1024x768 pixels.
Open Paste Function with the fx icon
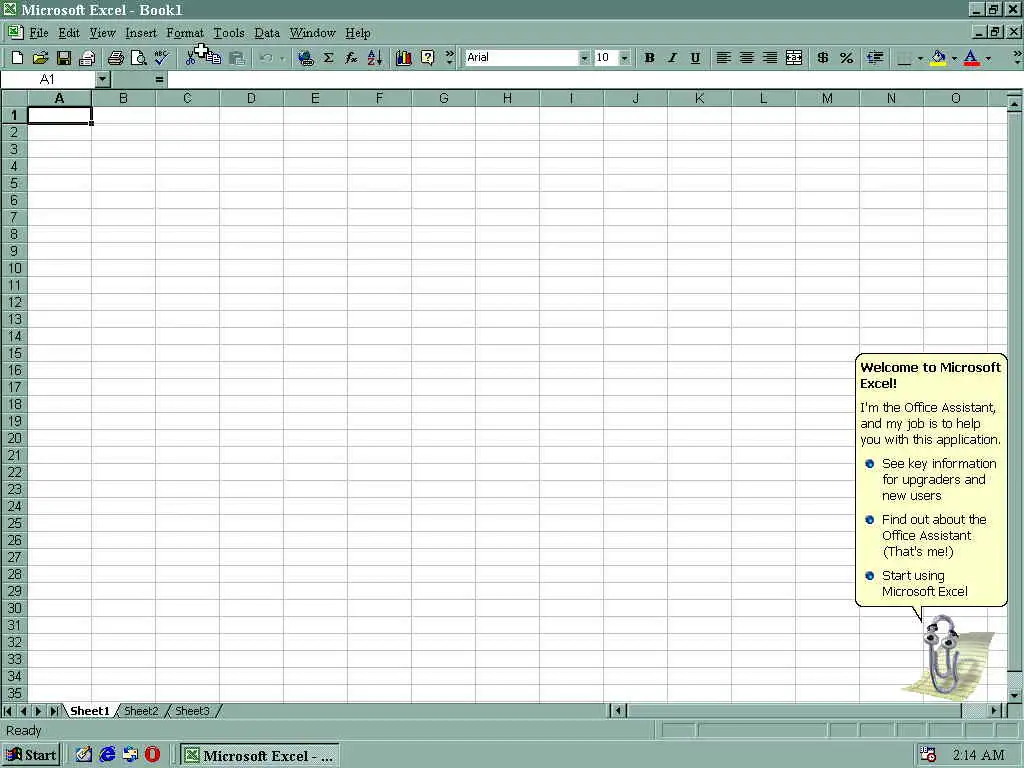point(351,58)
